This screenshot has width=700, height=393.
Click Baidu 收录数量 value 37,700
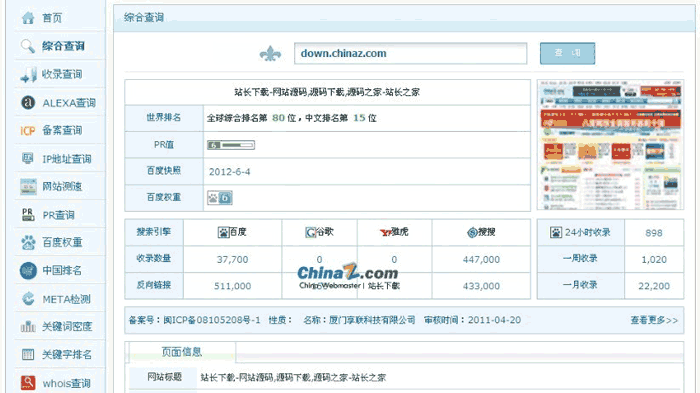[232, 259]
